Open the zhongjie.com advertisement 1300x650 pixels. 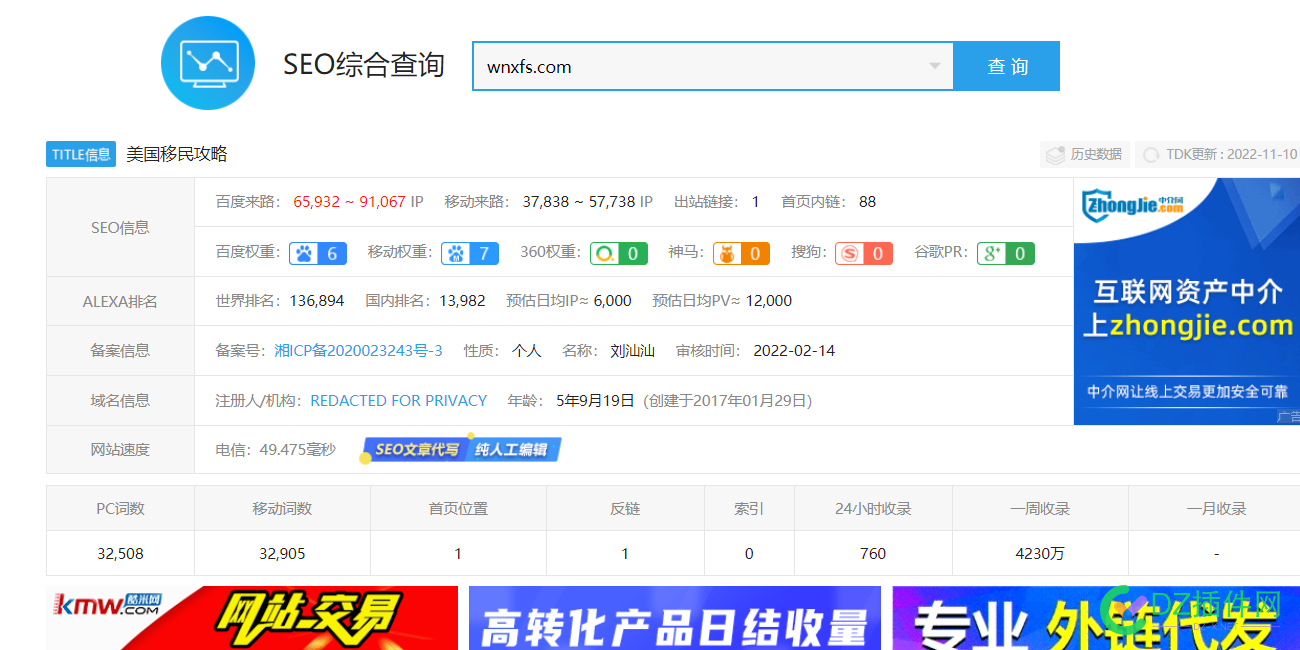(x=1187, y=301)
